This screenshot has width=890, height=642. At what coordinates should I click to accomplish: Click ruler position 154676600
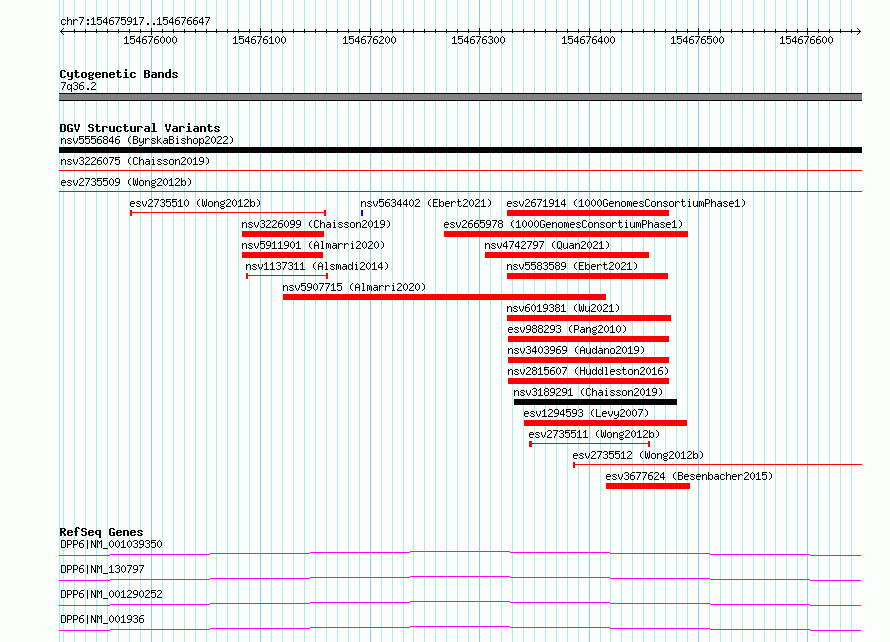[806, 40]
